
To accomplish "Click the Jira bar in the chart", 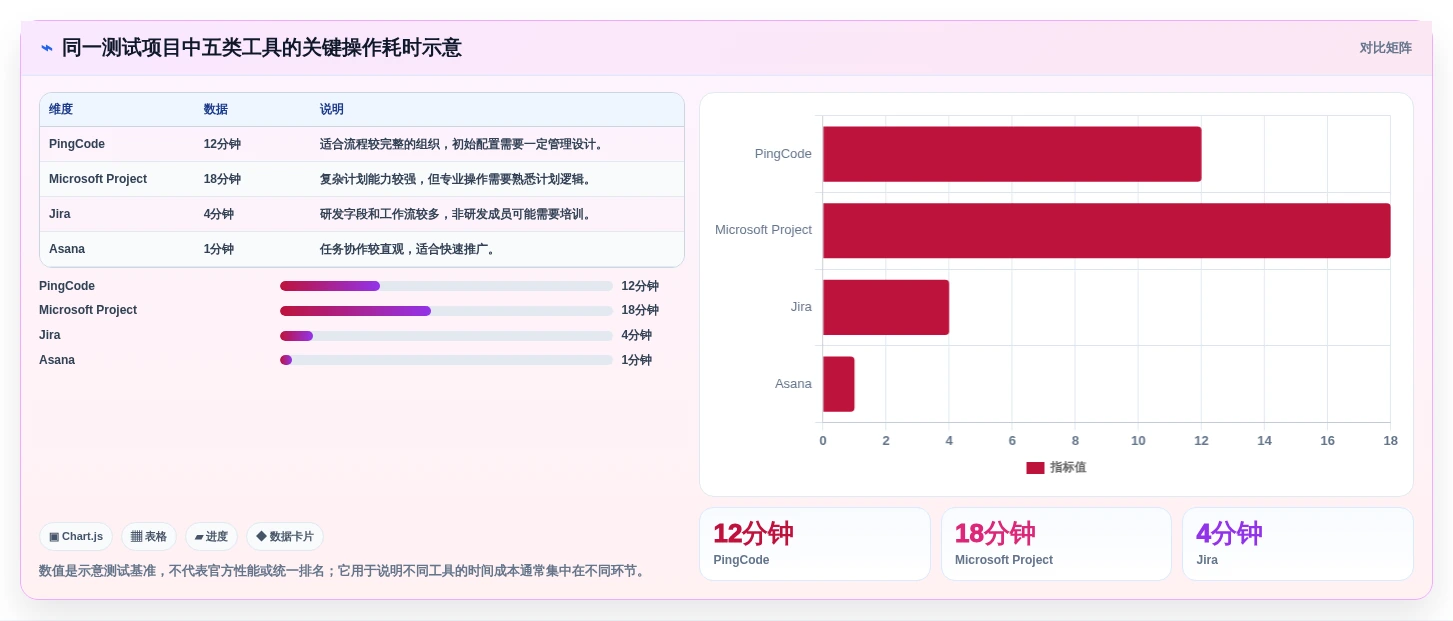I will coord(886,307).
